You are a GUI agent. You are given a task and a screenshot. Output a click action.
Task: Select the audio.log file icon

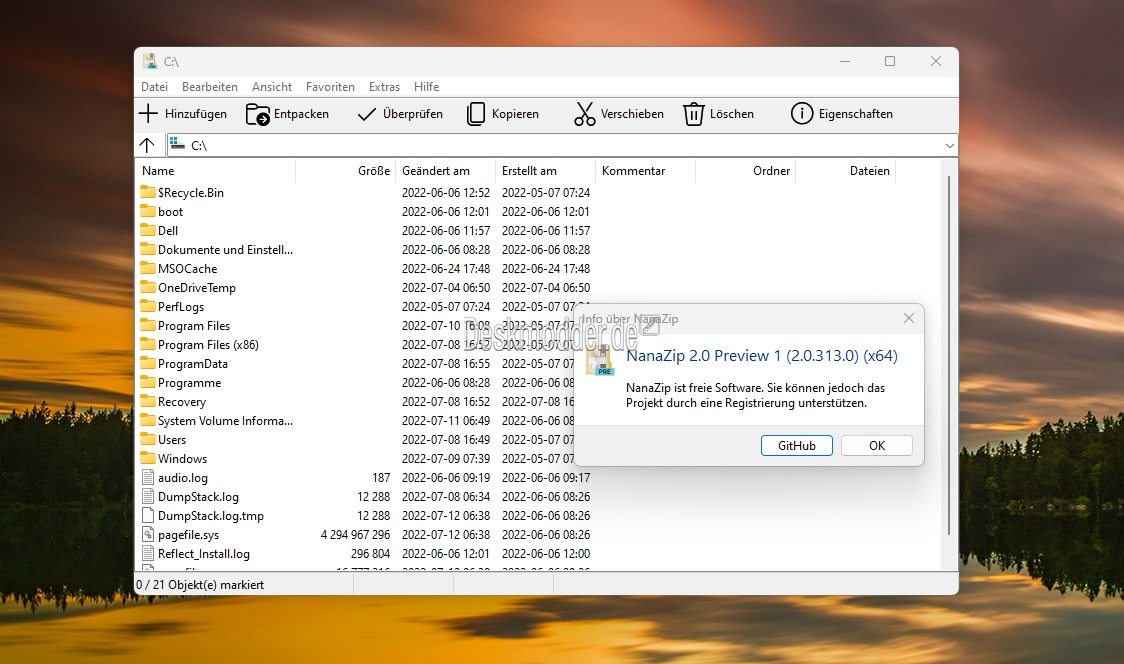148,477
